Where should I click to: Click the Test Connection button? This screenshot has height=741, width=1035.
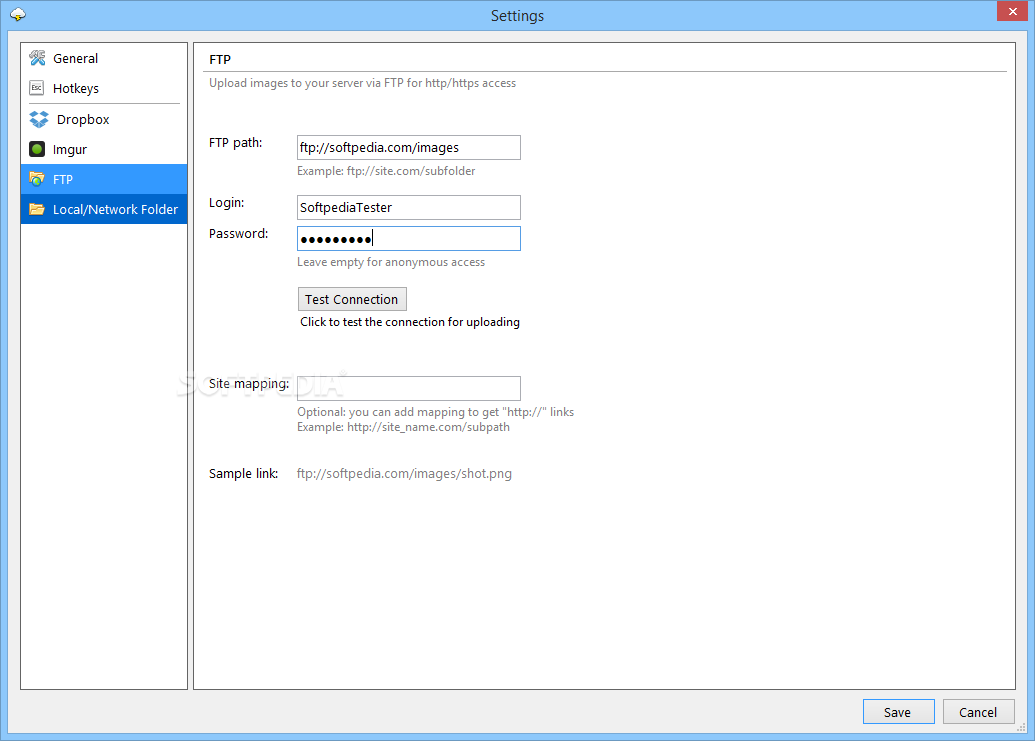coord(352,299)
